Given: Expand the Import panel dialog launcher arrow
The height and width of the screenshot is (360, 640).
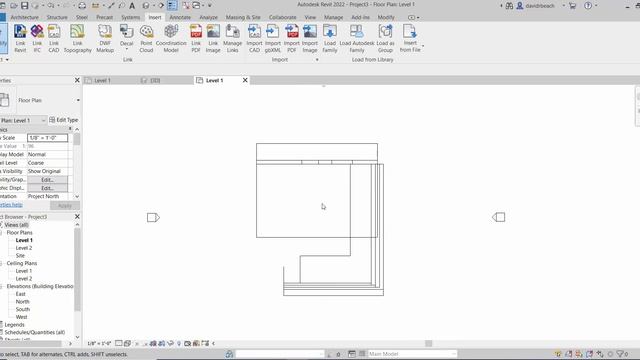Looking at the screenshot, I should pos(317,60).
